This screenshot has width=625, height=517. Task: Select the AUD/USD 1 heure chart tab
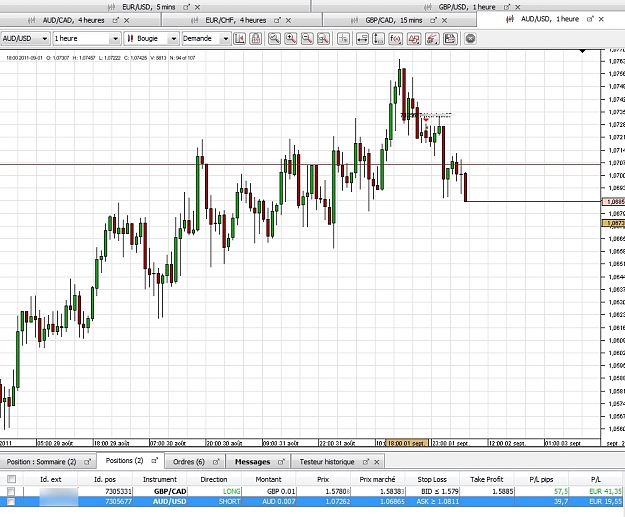tap(550, 19)
